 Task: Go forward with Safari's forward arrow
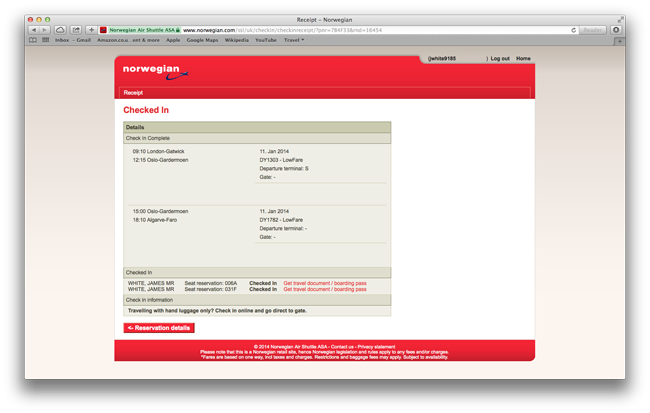[x=44, y=30]
